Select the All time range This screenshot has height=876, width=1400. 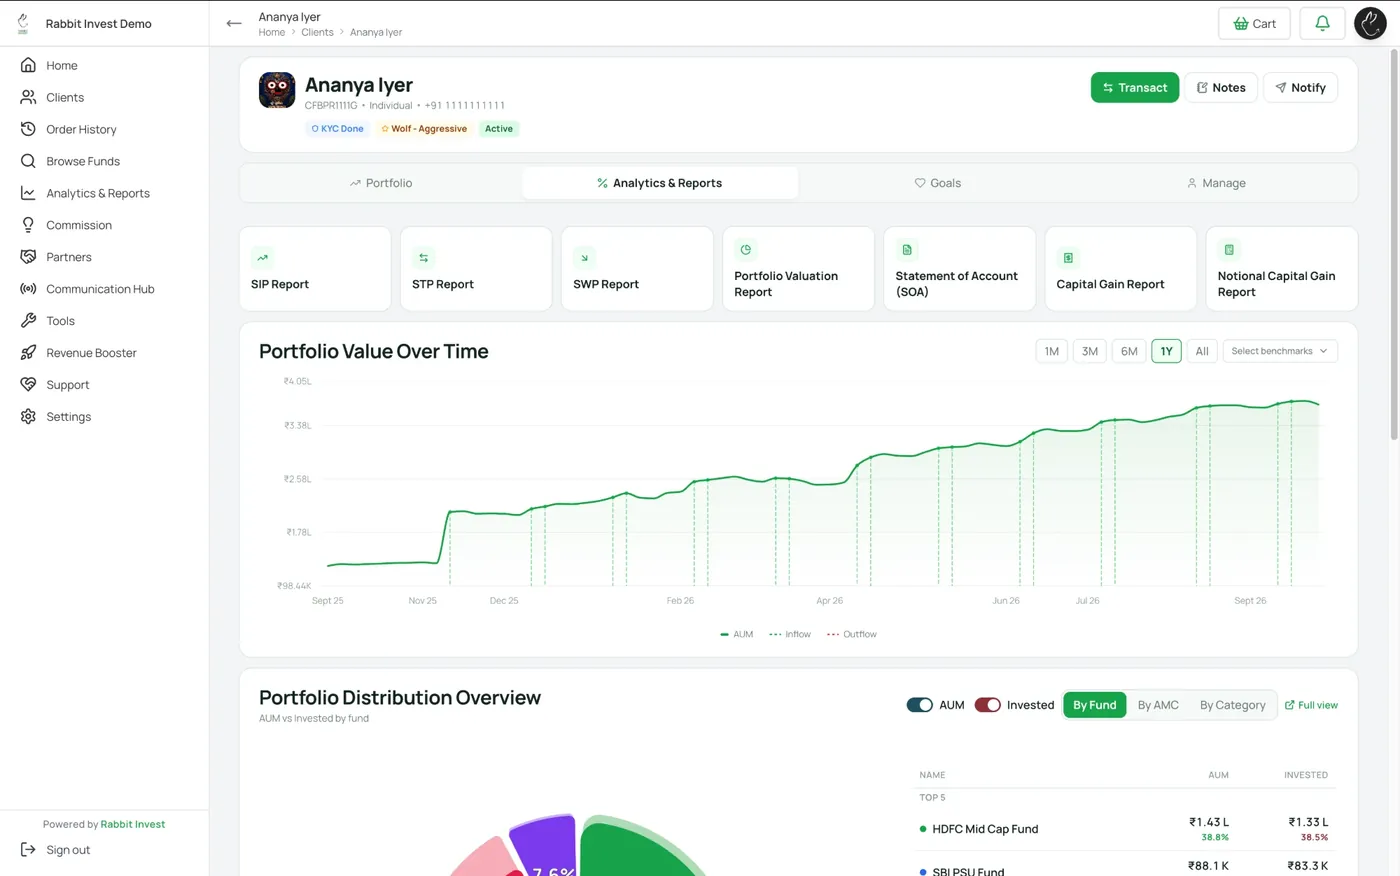pos(1202,351)
